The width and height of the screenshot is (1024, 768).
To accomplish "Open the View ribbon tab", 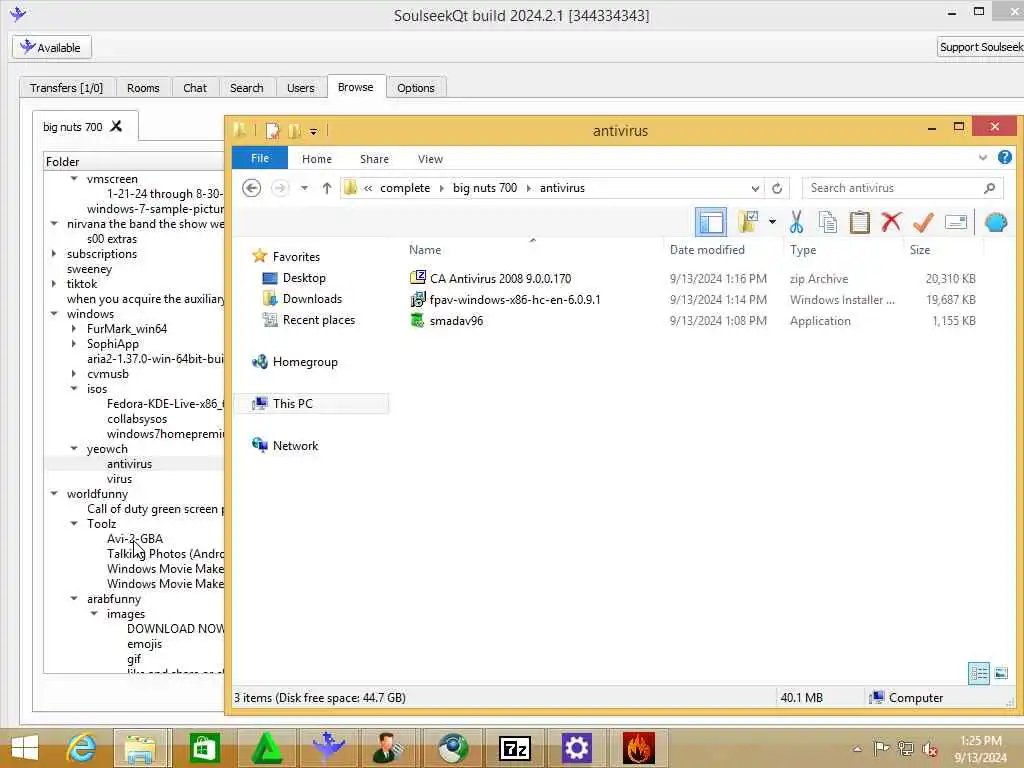I will pos(430,159).
